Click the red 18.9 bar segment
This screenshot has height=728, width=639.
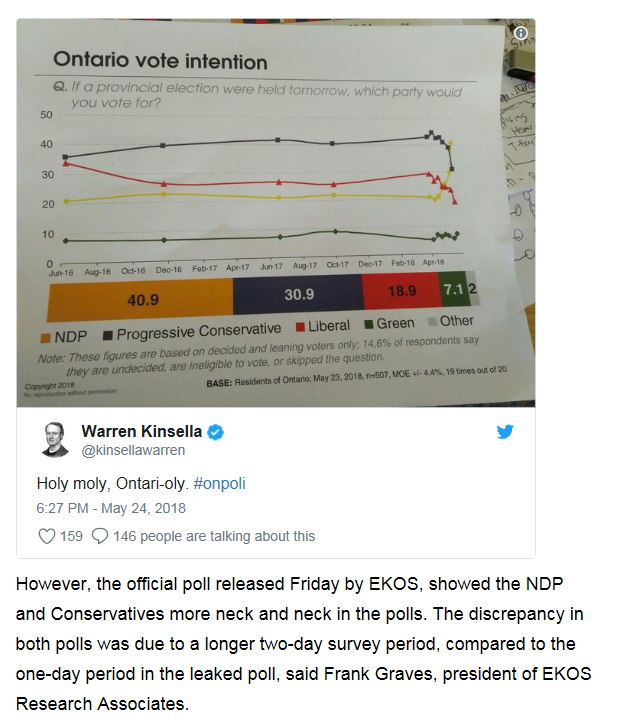click(x=400, y=290)
